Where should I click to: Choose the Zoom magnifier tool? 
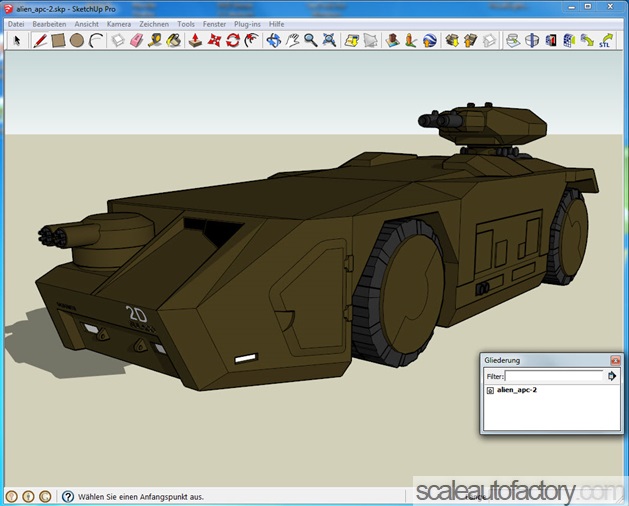click(310, 41)
